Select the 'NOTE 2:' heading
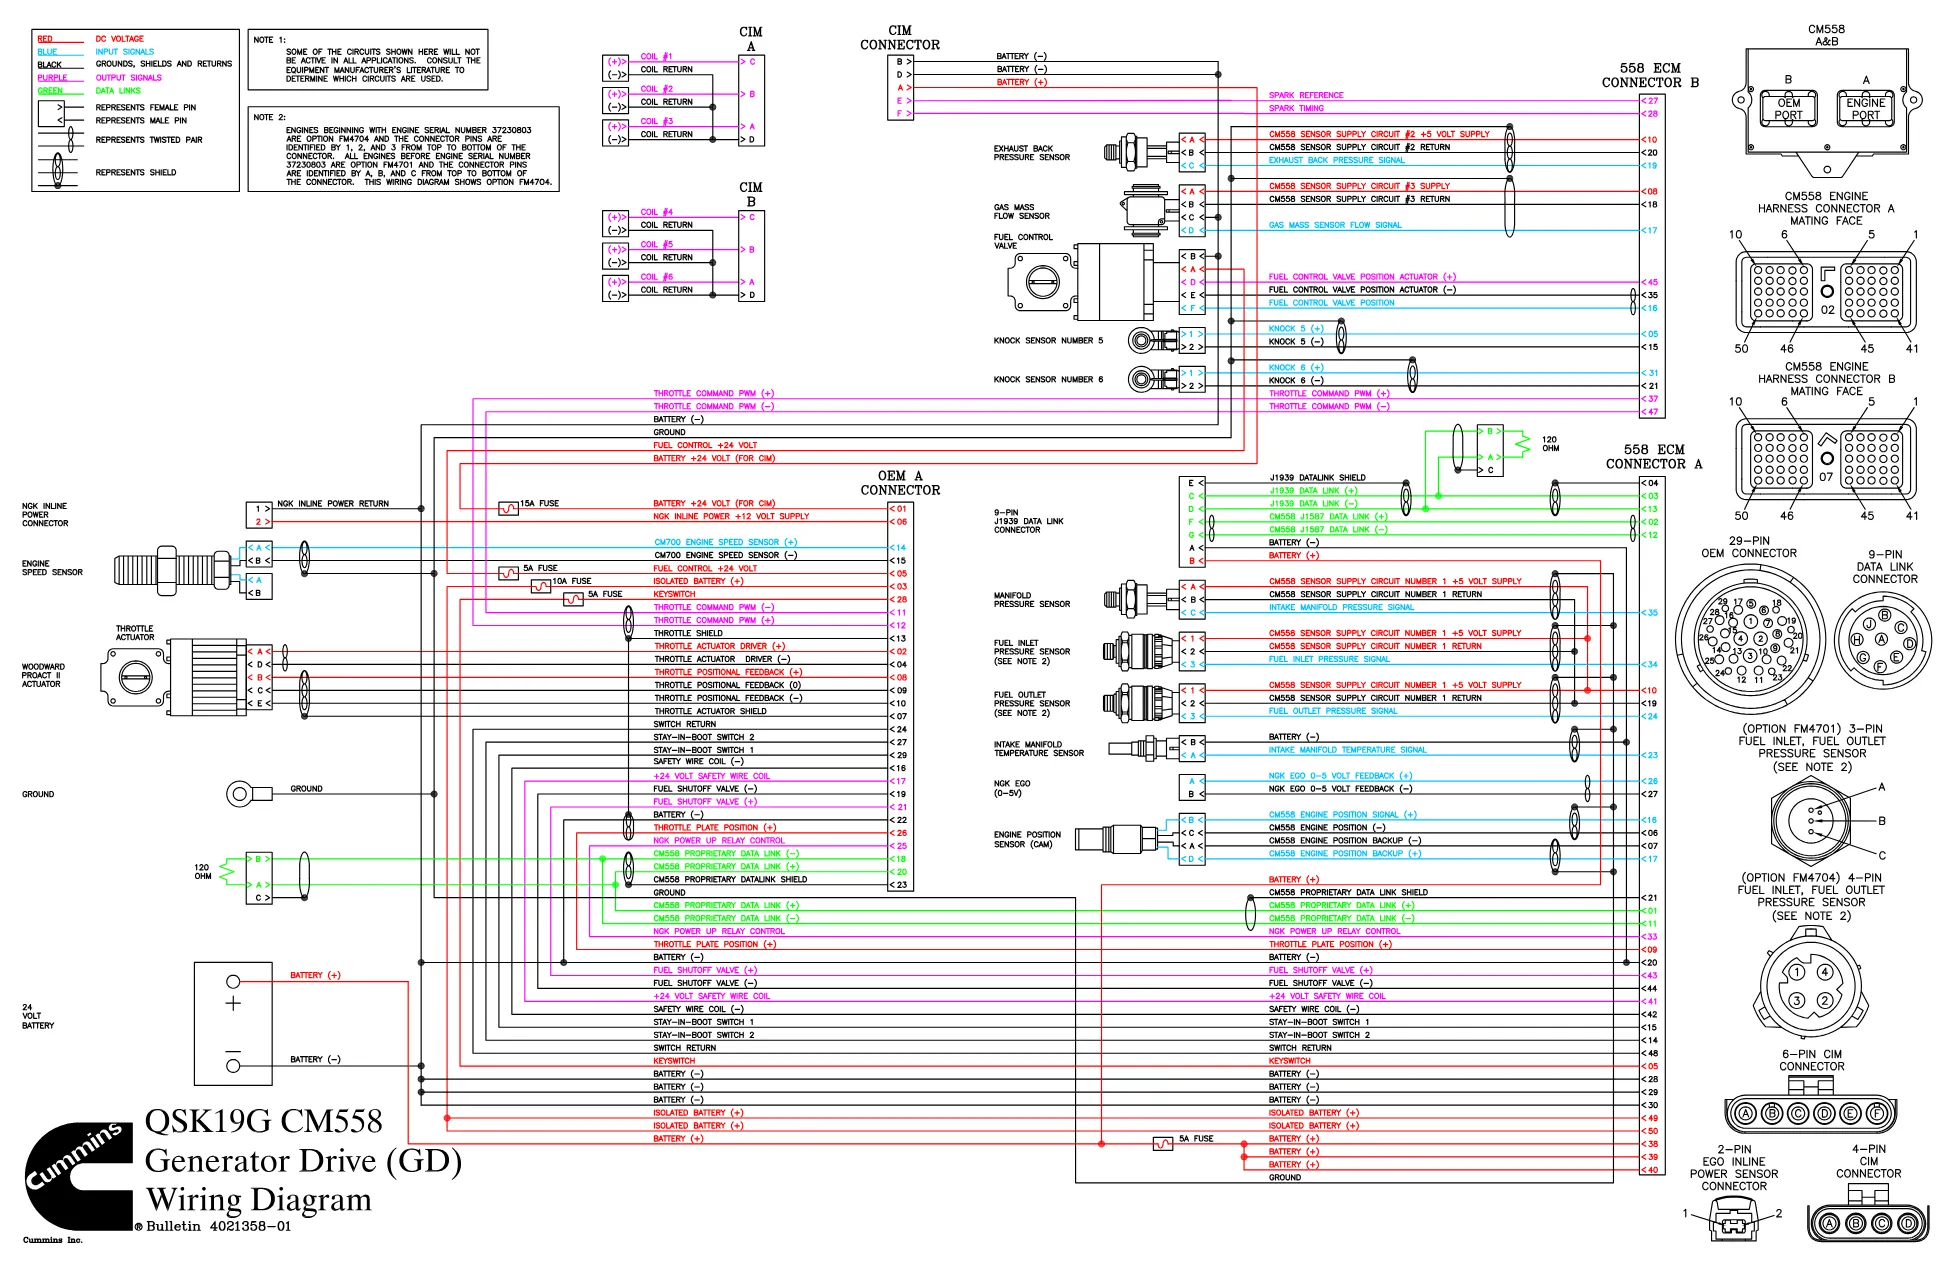The height and width of the screenshot is (1267, 1958). coord(269,117)
